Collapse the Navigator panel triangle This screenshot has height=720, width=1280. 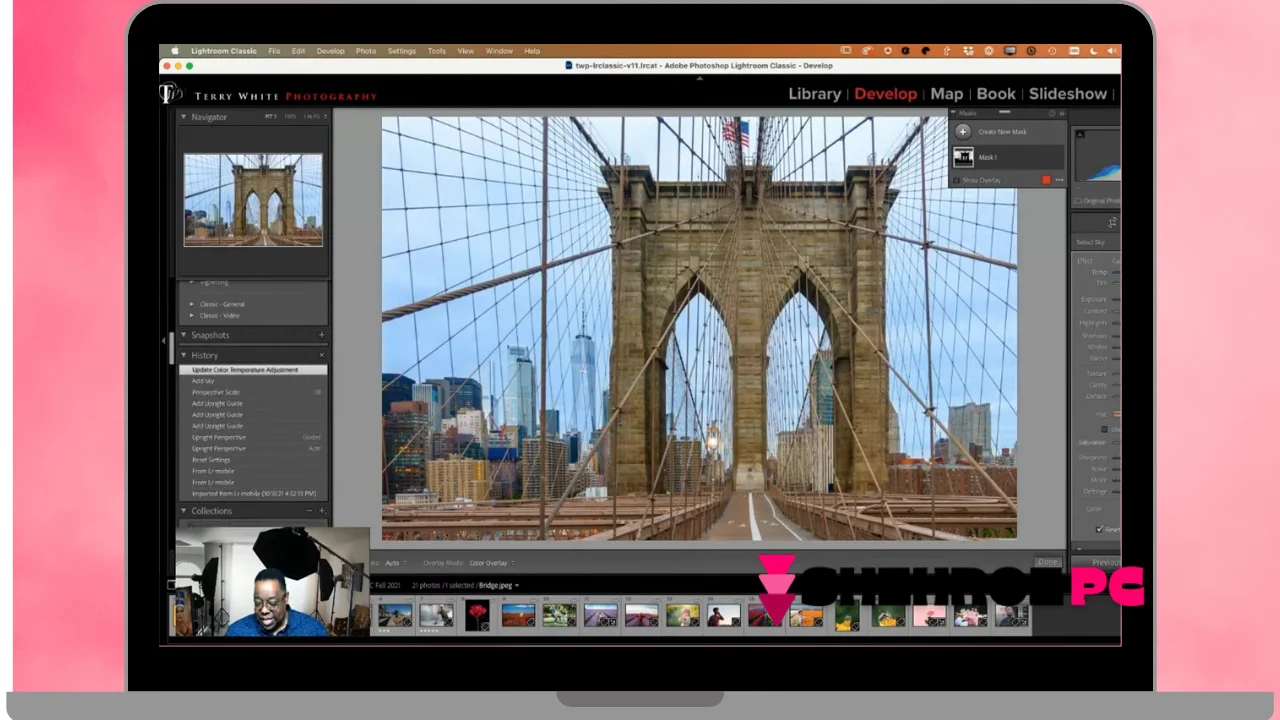(x=184, y=117)
